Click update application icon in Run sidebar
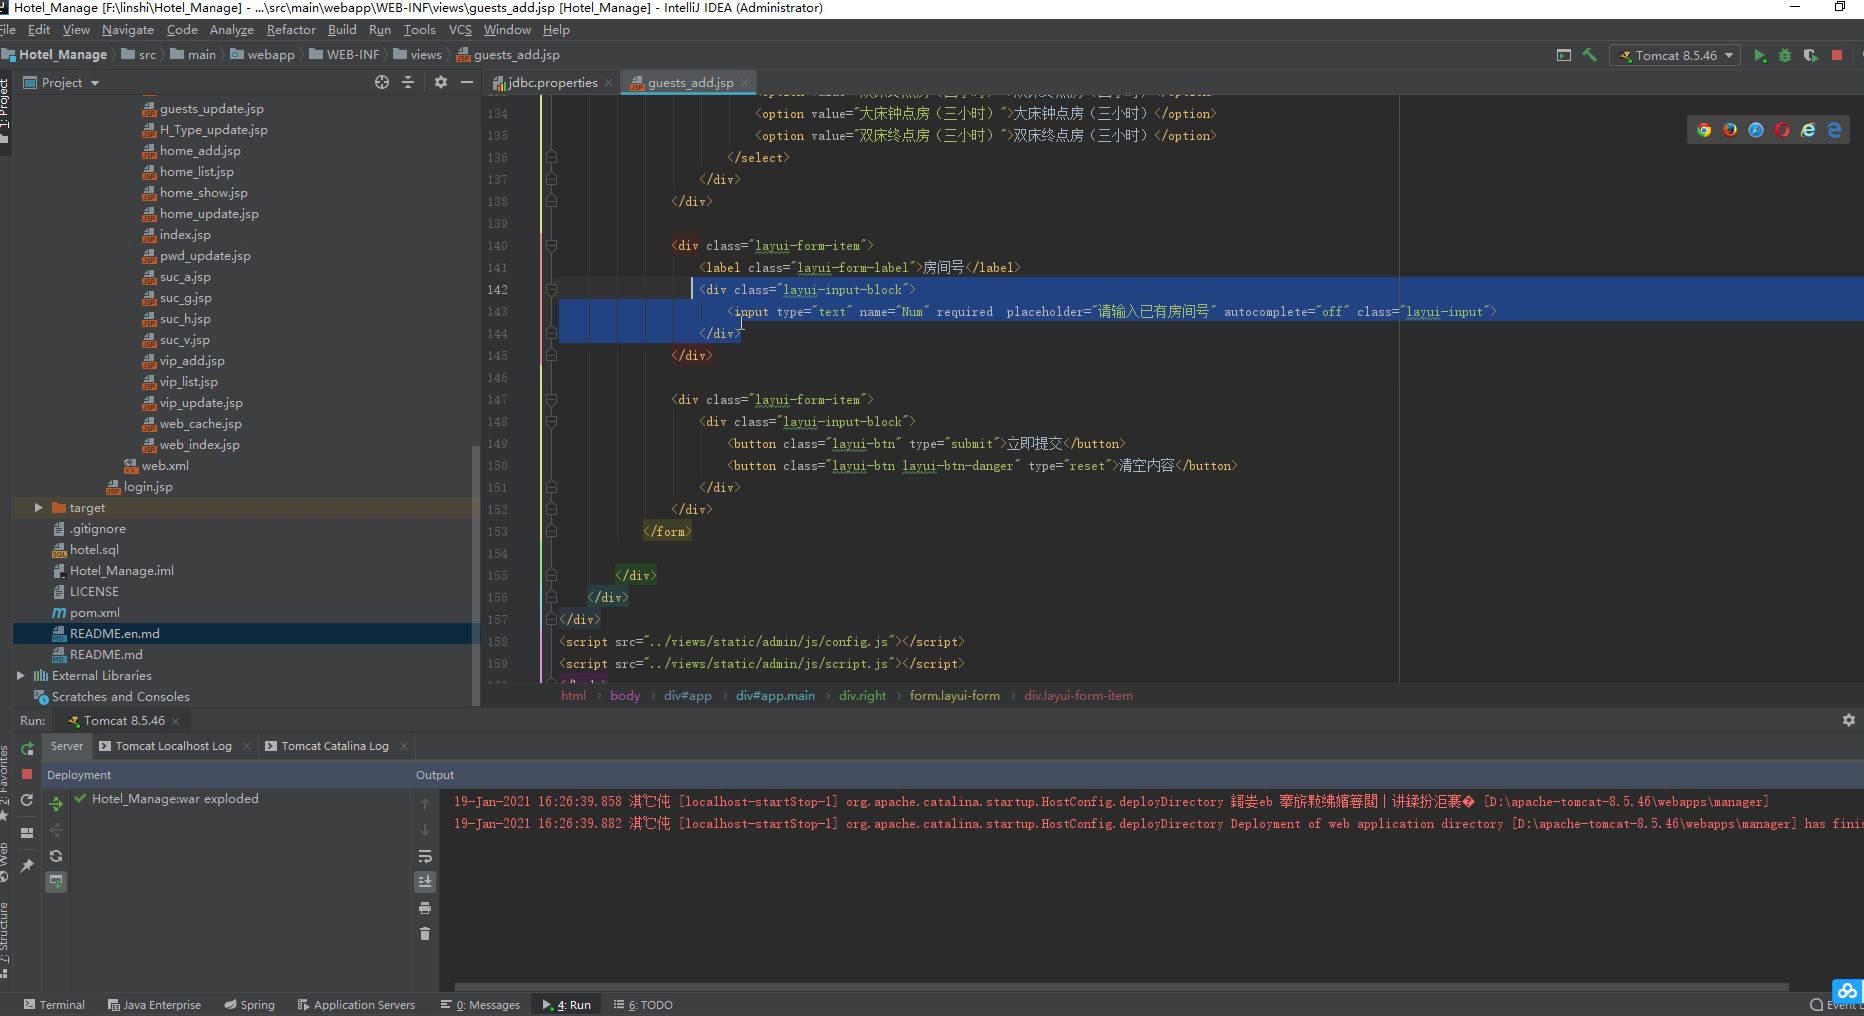 [x=27, y=800]
